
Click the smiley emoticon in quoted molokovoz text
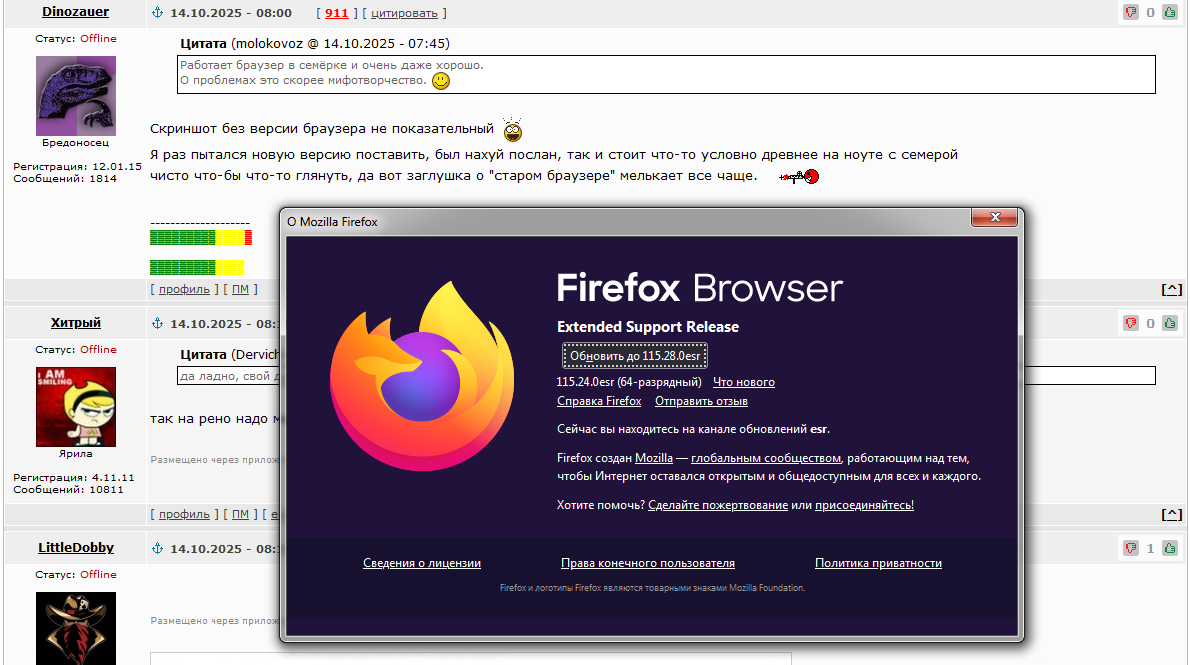(441, 80)
